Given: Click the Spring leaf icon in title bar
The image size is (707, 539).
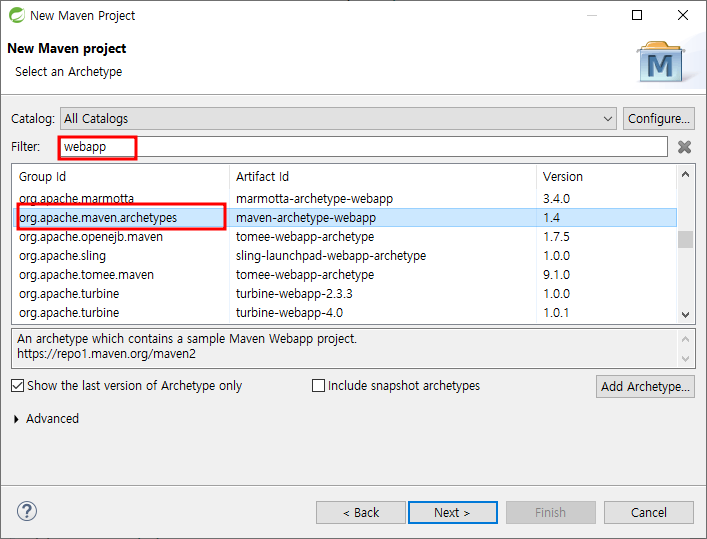Looking at the screenshot, I should pyautogui.click(x=17, y=15).
